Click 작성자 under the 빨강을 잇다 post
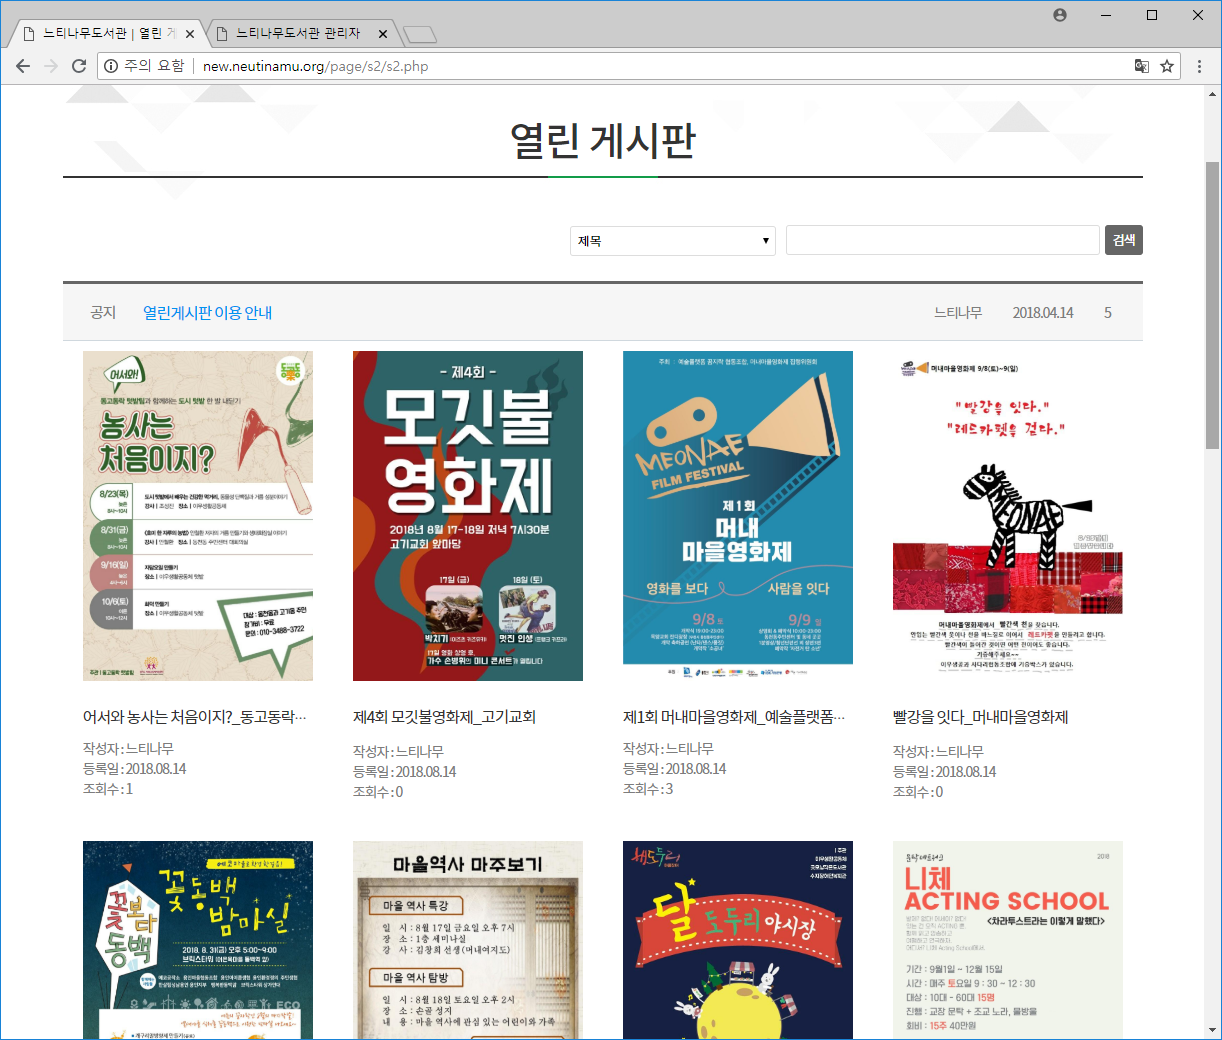1222x1040 pixels. 938,751
